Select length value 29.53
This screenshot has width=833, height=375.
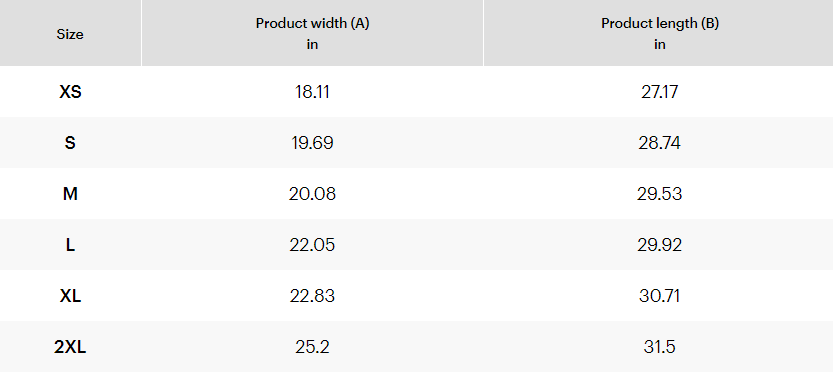tap(660, 194)
